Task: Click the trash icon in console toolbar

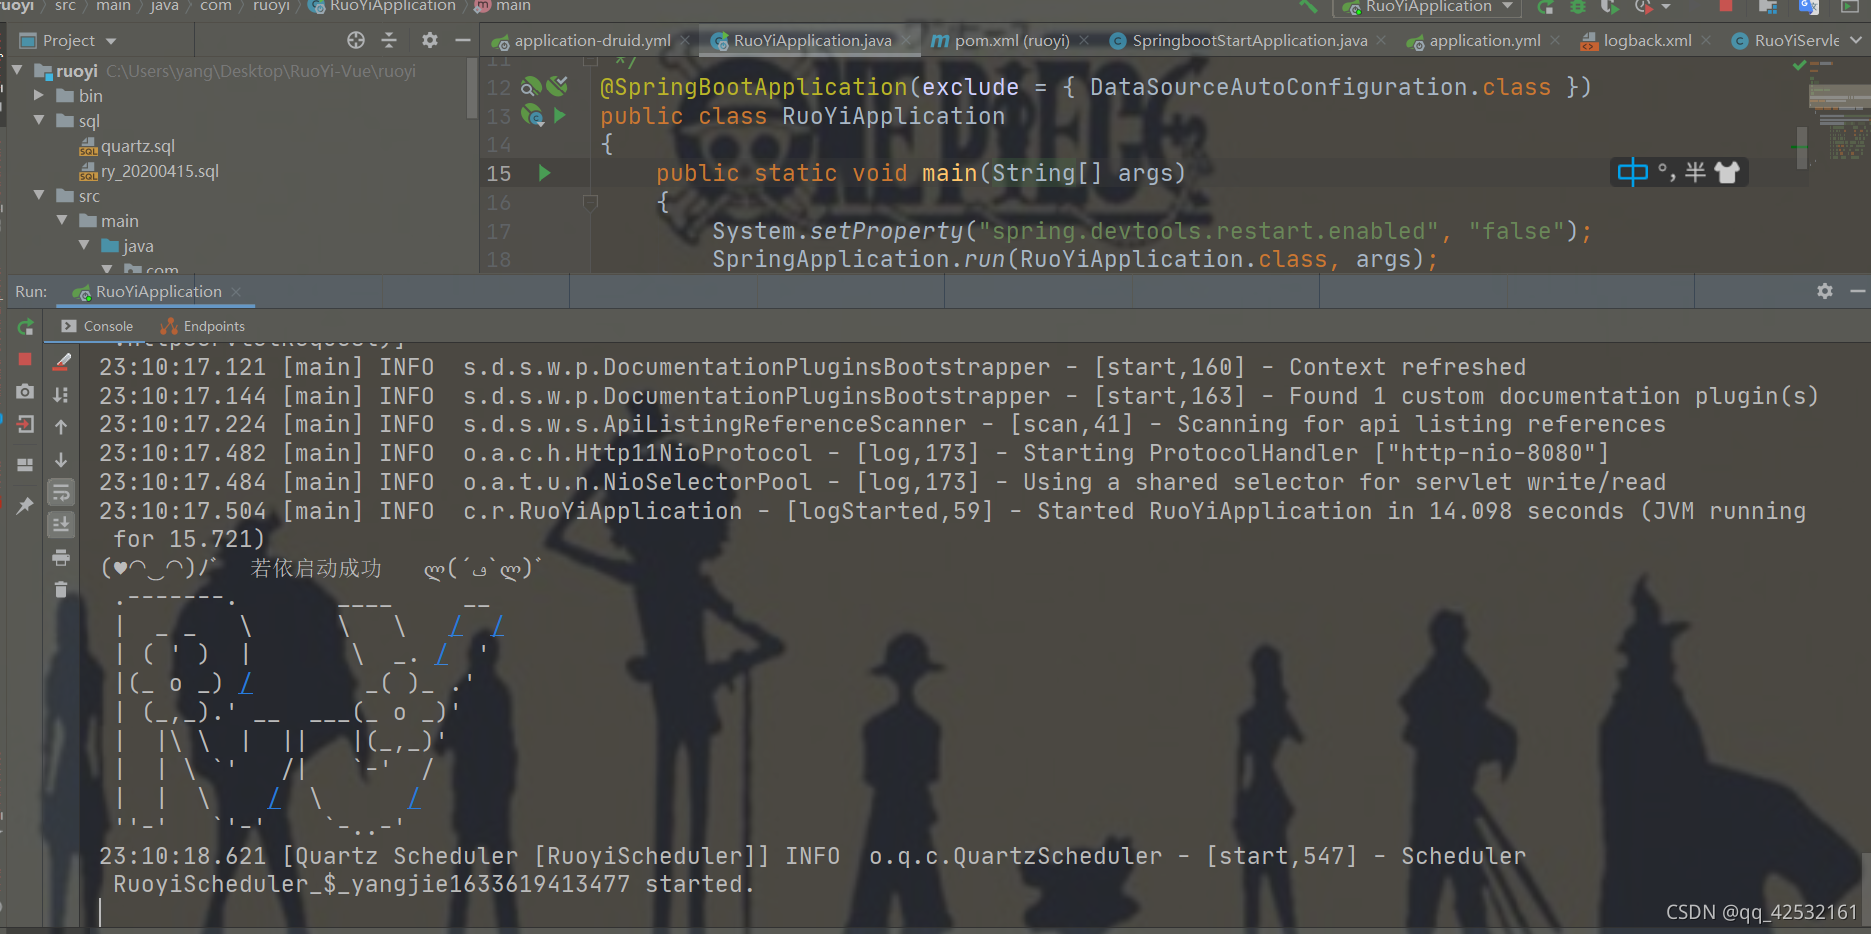Action: (x=61, y=589)
